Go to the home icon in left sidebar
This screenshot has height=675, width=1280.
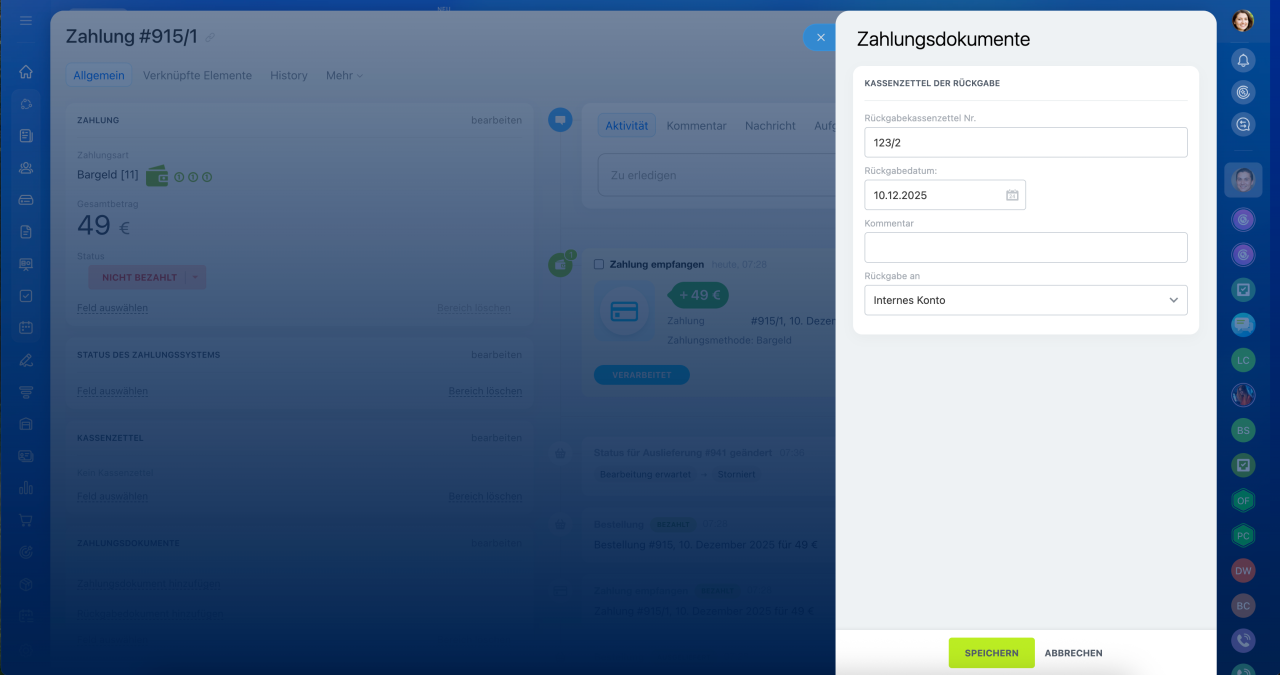click(x=25, y=72)
